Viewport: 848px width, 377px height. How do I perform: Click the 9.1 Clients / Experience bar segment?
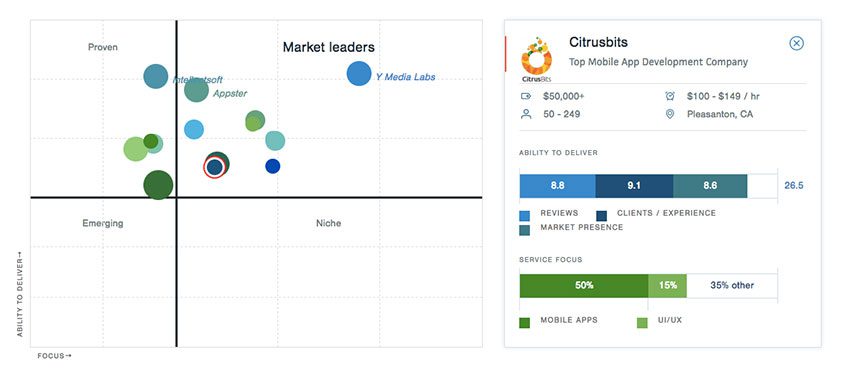pyautogui.click(x=634, y=186)
